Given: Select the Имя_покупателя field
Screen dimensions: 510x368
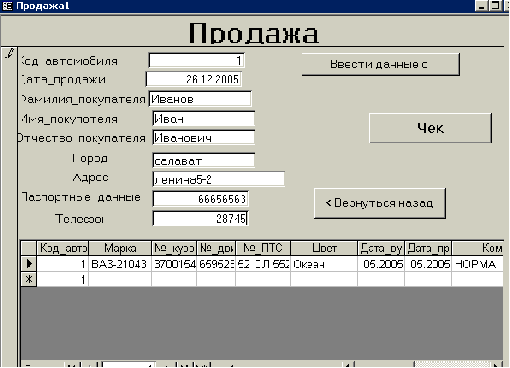Looking at the screenshot, I should (x=204, y=119).
